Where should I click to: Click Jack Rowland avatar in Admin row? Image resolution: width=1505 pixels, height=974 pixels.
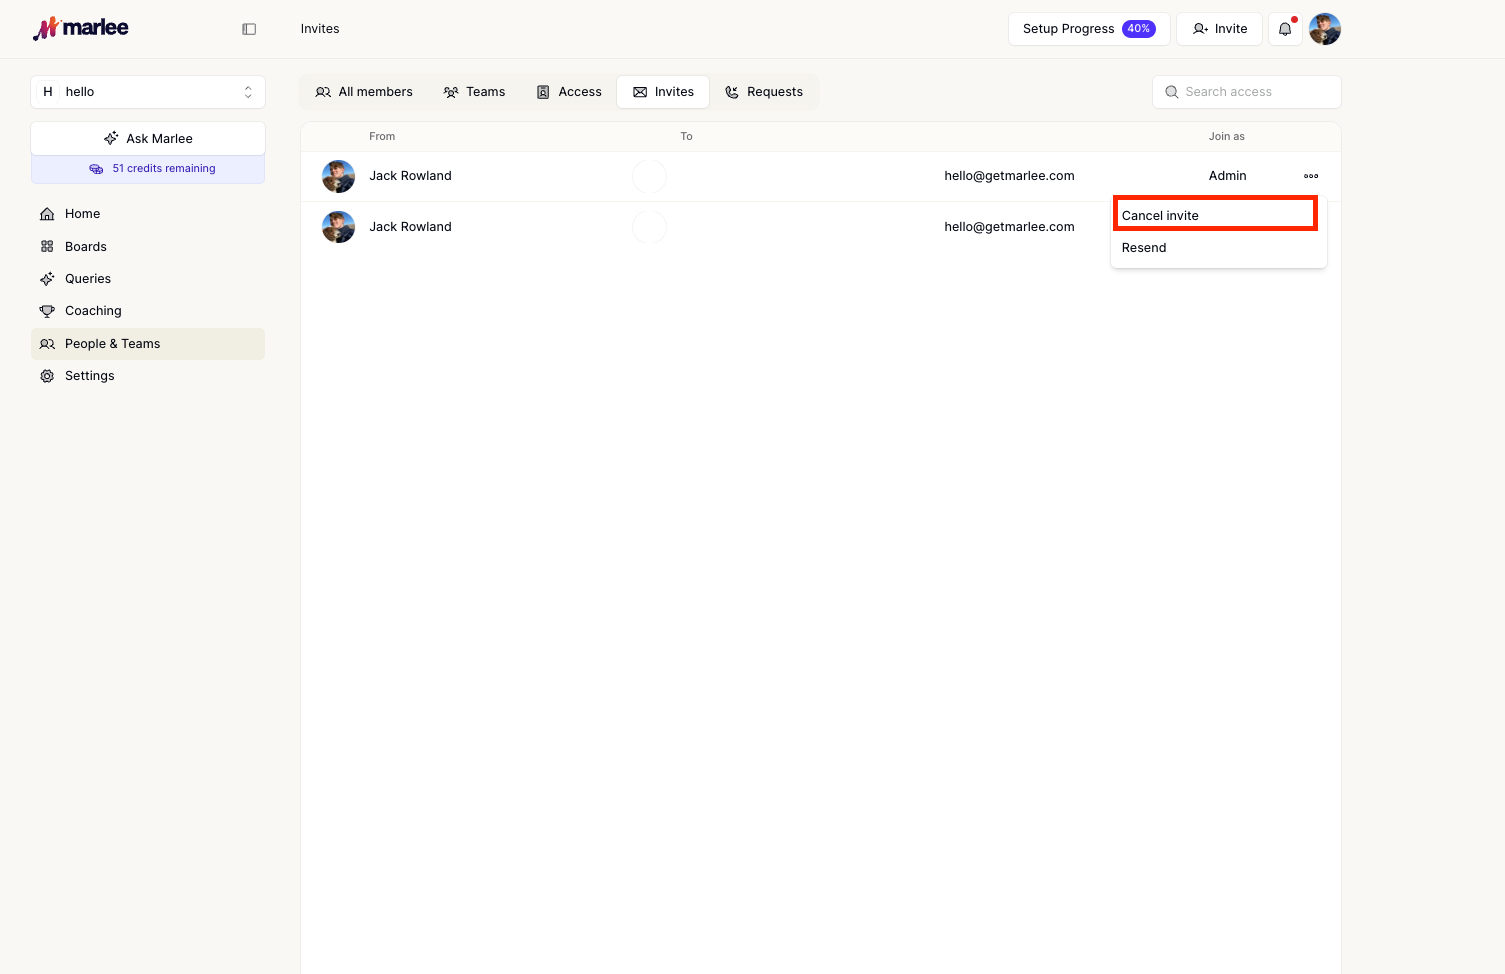pos(338,176)
